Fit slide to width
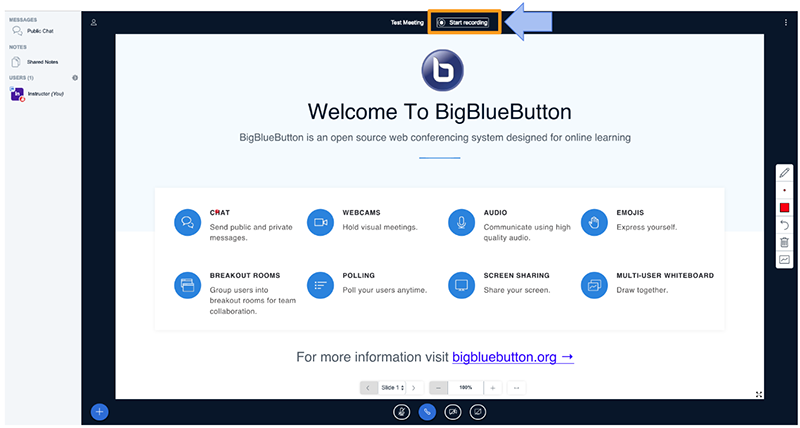This screenshot has width=800, height=428. pyautogui.click(x=516, y=388)
